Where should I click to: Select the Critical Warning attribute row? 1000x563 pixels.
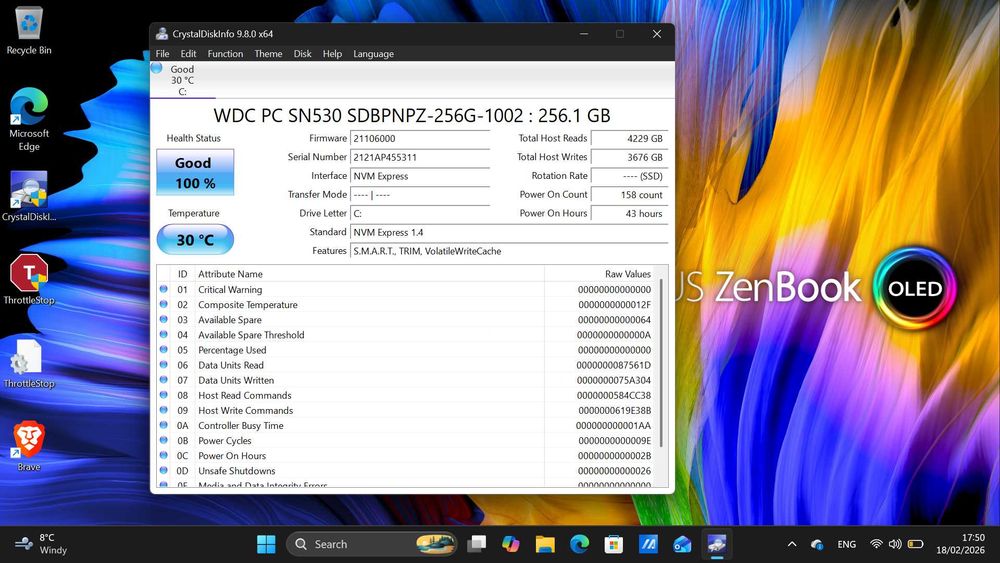coord(407,289)
